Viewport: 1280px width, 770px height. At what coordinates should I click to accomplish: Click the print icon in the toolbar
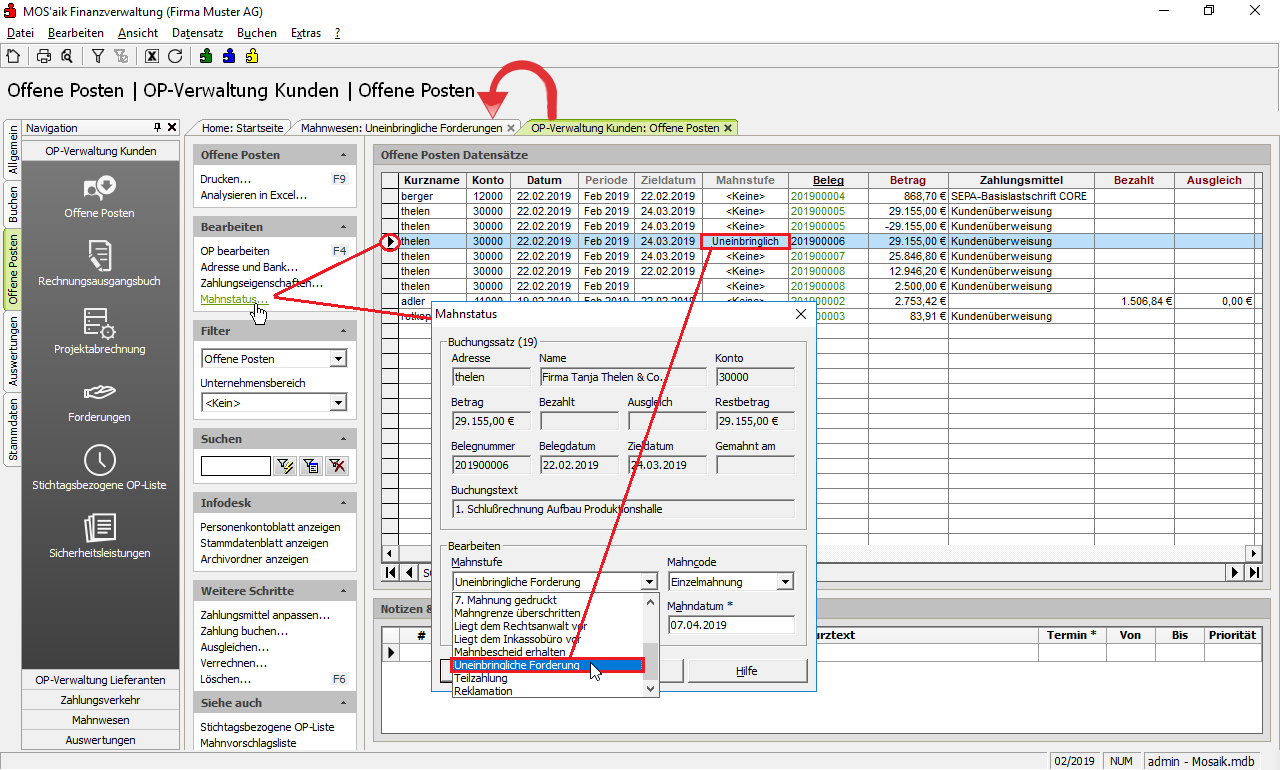tap(44, 56)
